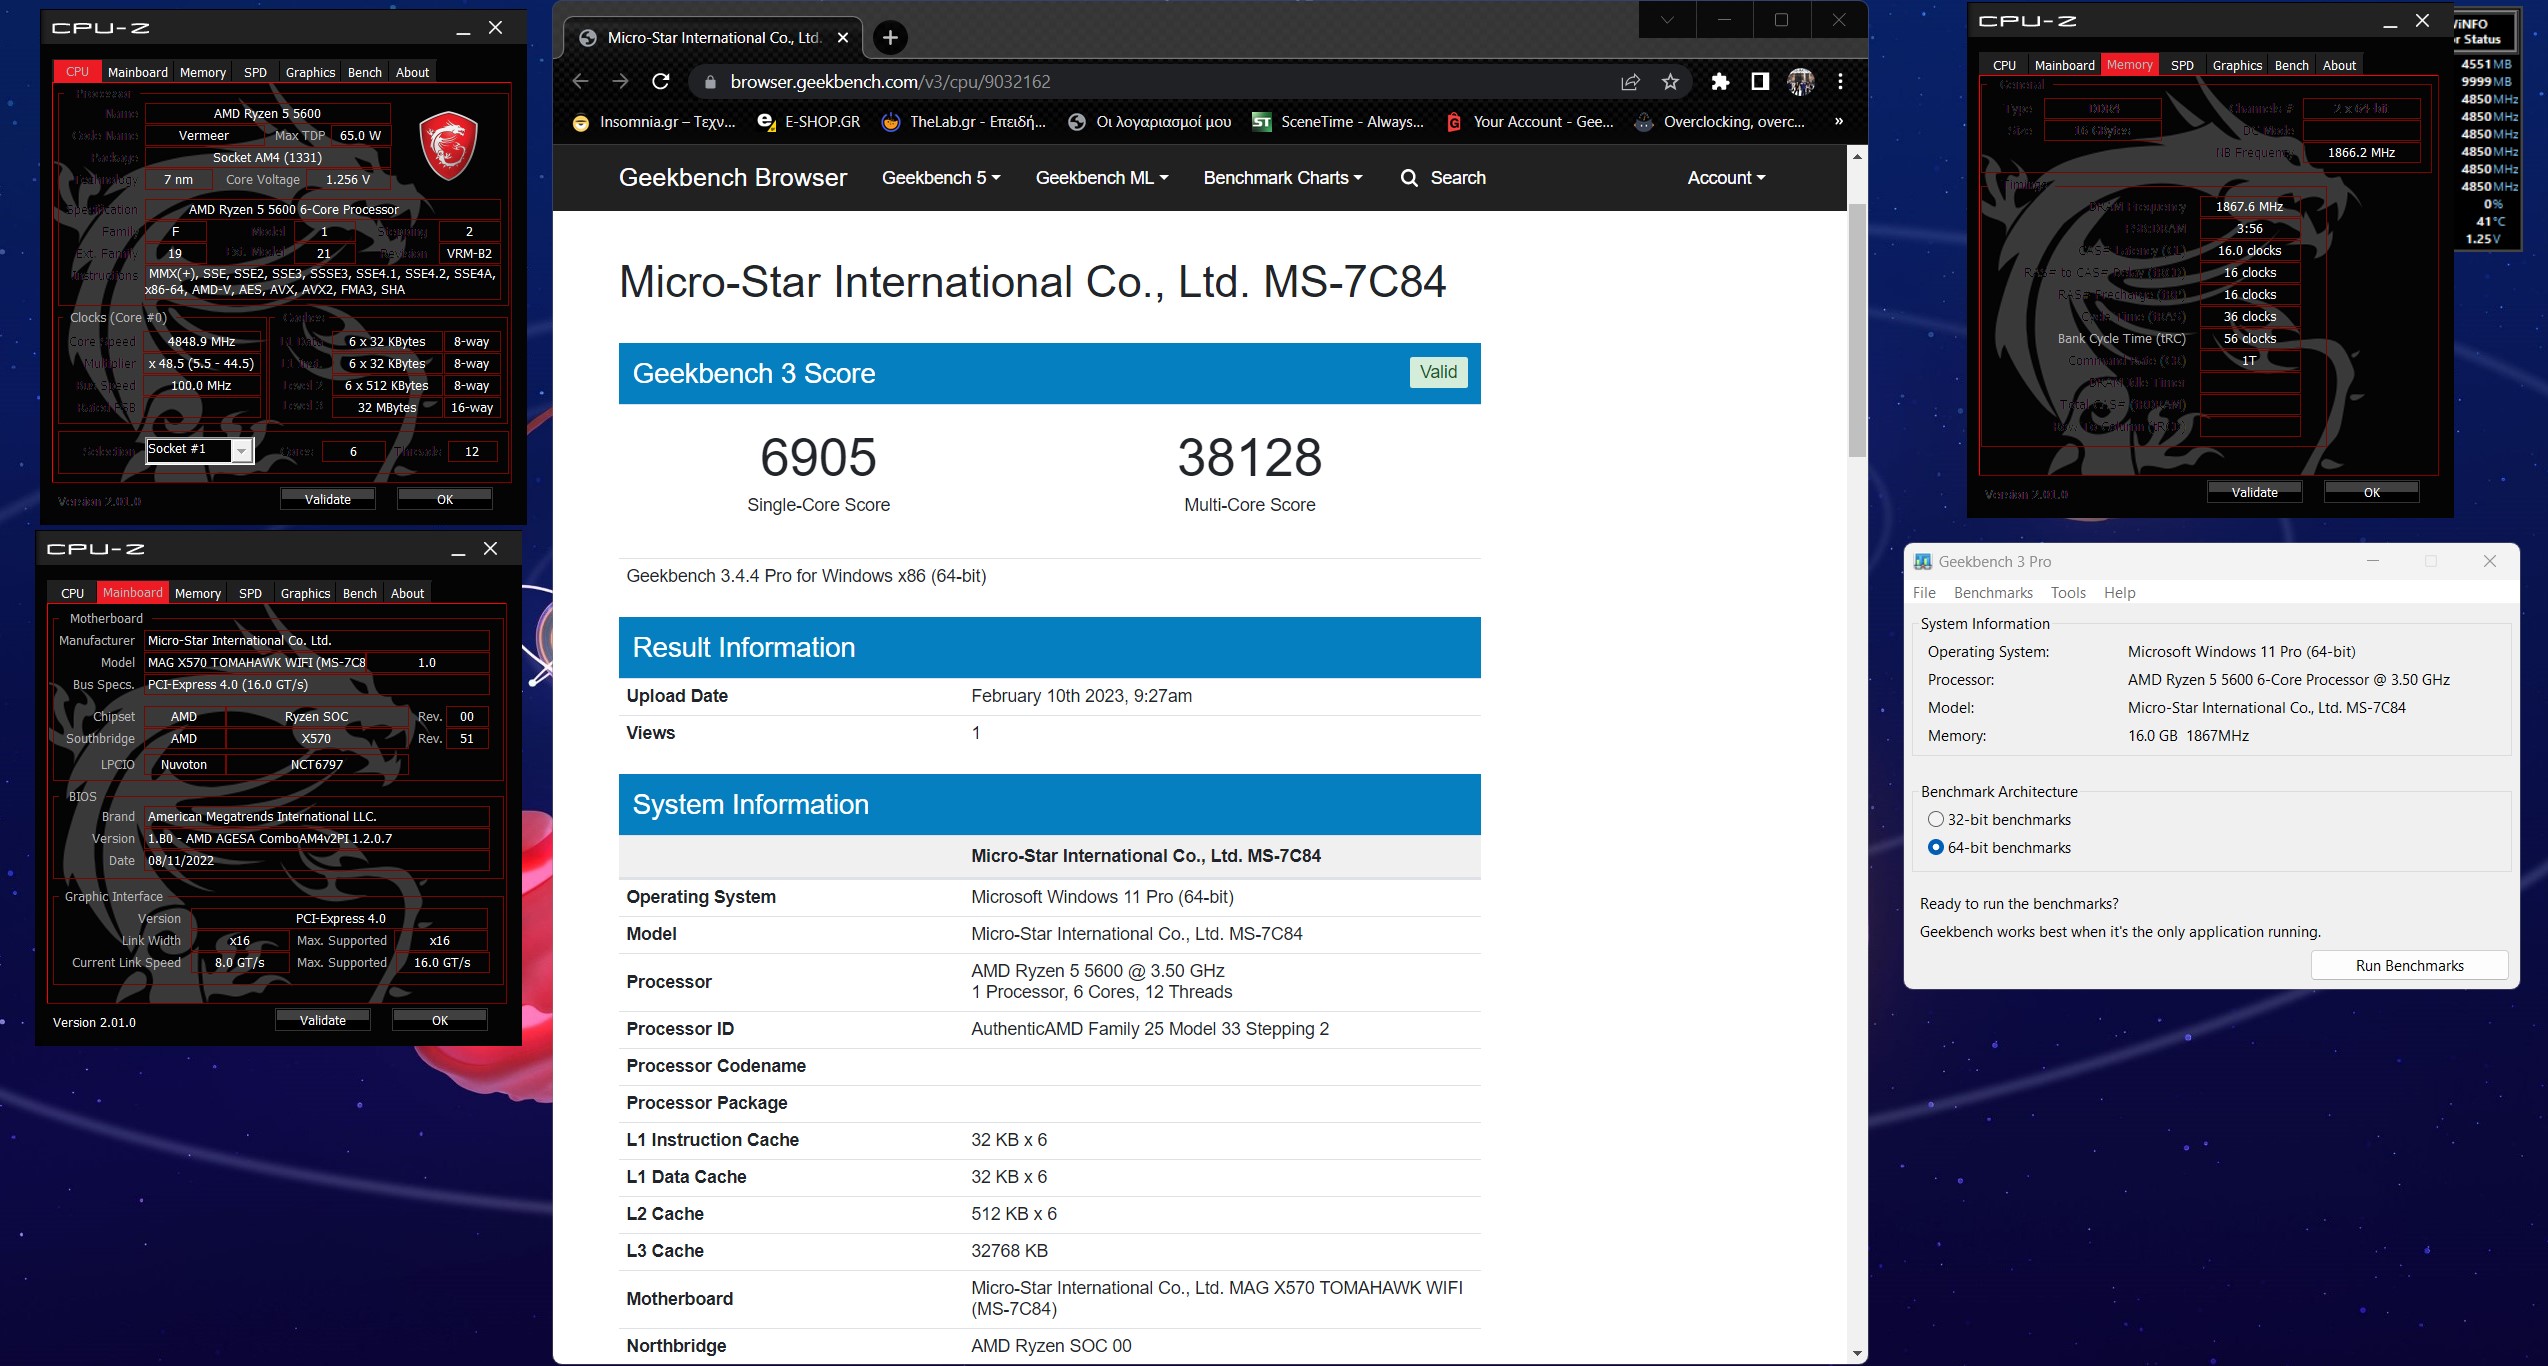Screen dimensions: 2548x1366
Task: Share this page from address bar
Action: [1630, 82]
